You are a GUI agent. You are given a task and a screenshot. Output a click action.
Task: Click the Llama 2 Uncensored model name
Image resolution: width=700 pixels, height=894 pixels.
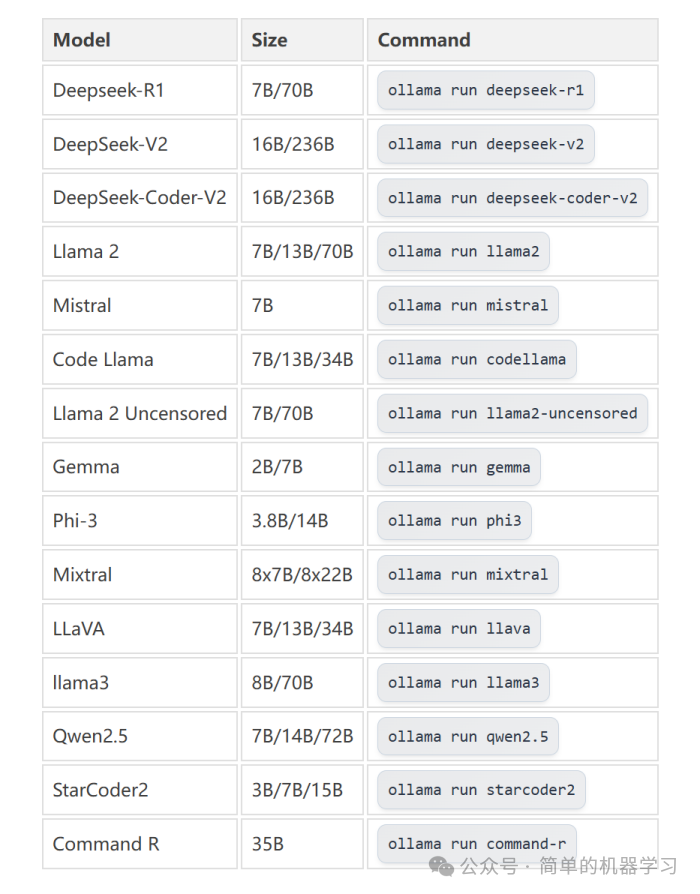click(x=140, y=413)
